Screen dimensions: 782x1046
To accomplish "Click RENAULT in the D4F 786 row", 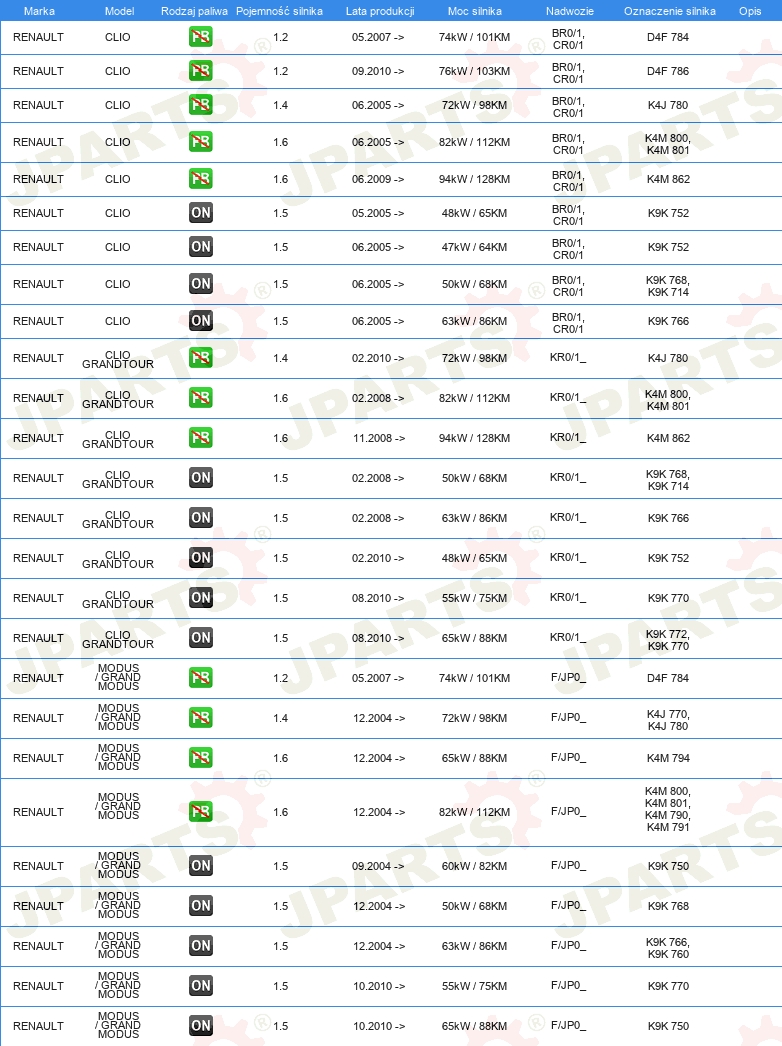I will (x=38, y=71).
